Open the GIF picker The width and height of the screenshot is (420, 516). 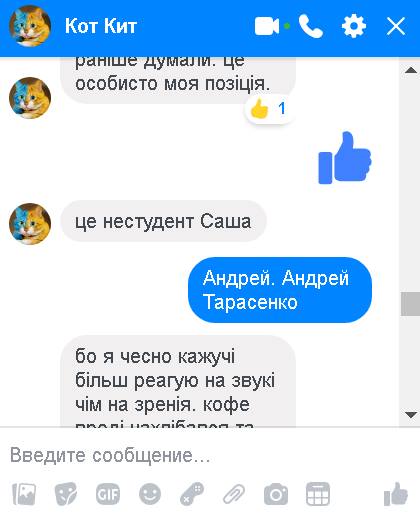coord(108,494)
